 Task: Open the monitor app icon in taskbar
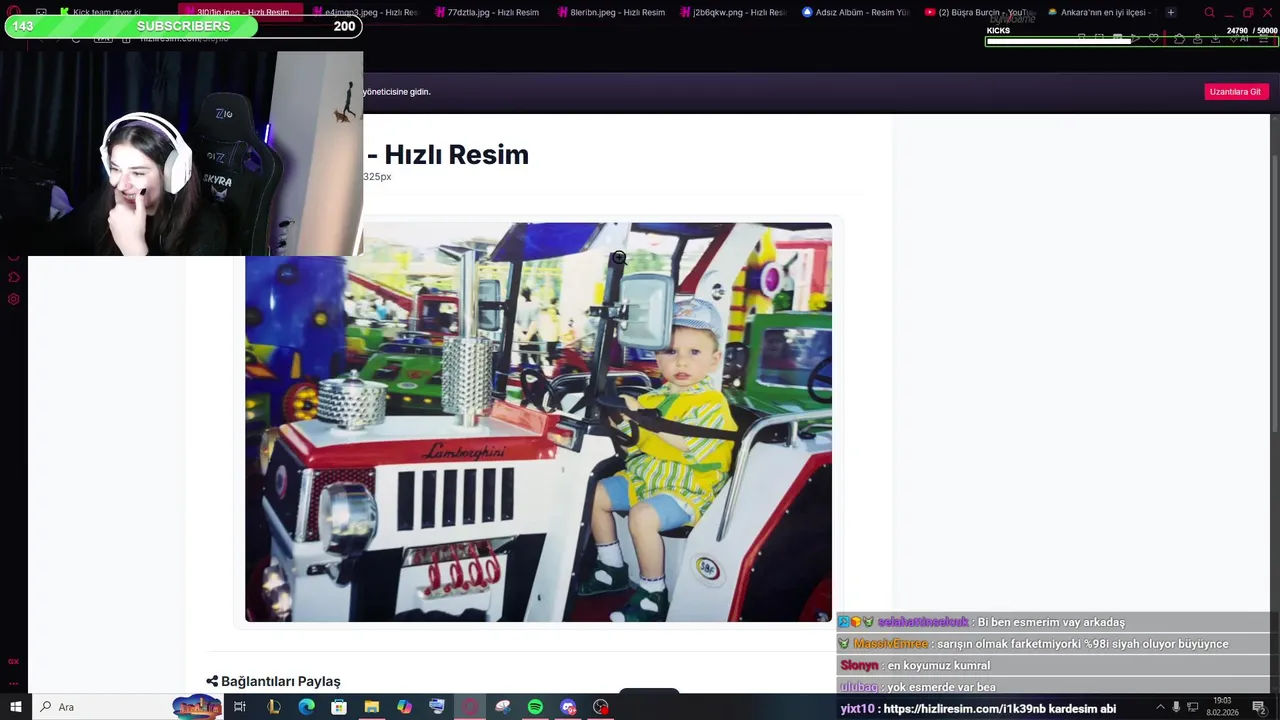coord(437,707)
